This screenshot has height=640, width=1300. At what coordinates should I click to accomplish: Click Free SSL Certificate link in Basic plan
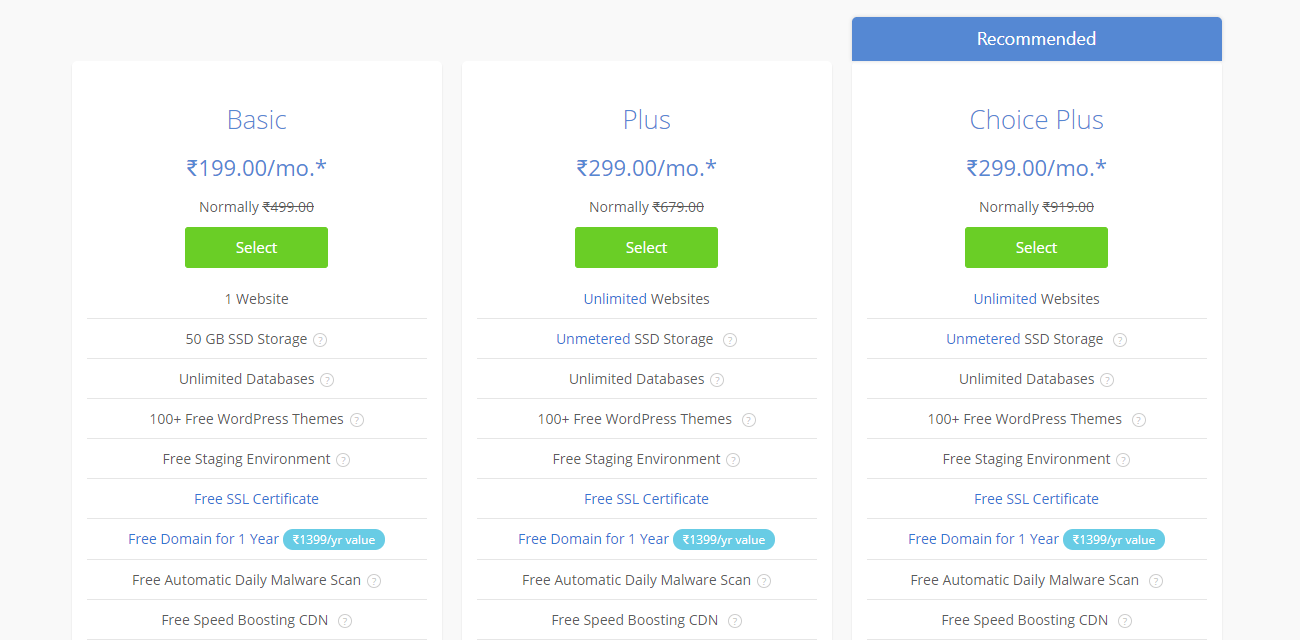(256, 499)
